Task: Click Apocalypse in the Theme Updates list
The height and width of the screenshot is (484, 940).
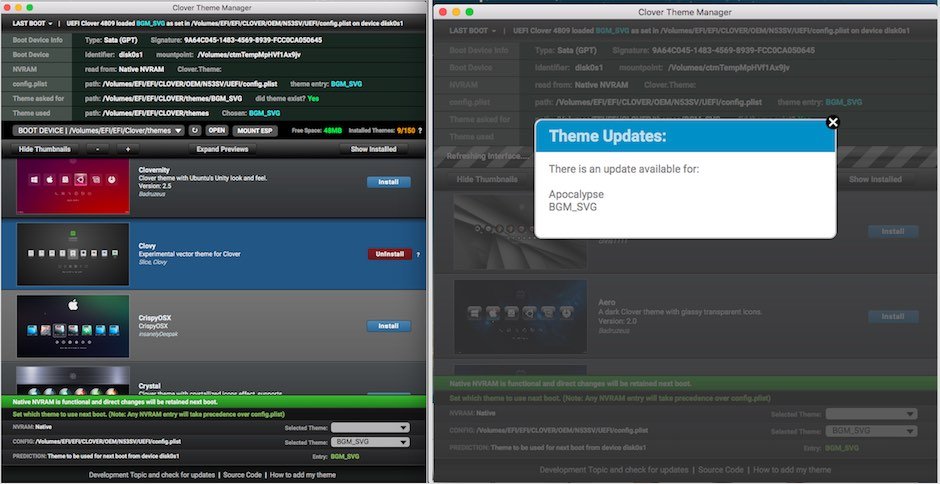Action: [576, 194]
